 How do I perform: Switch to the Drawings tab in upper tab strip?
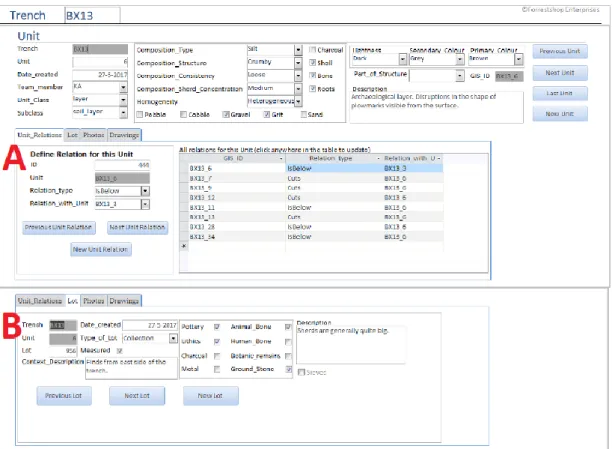(124, 135)
